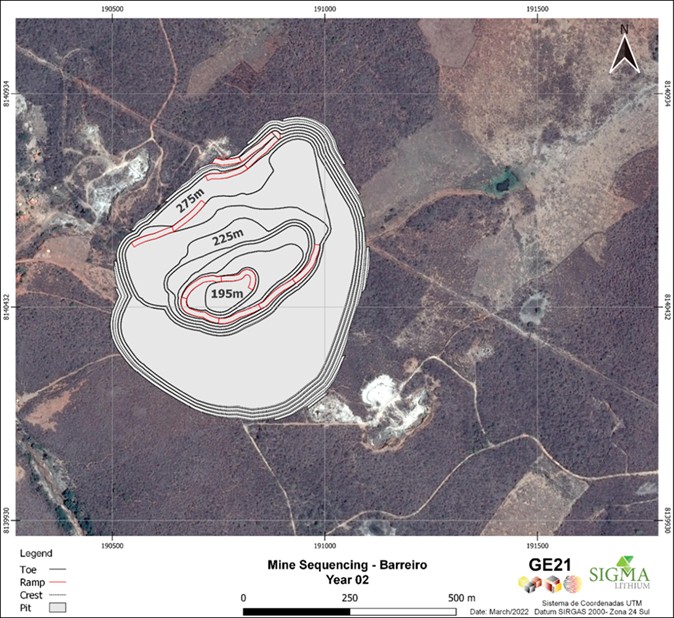The image size is (674, 618).
Task: Click the right 8140934 northing label
Action: coord(667,94)
